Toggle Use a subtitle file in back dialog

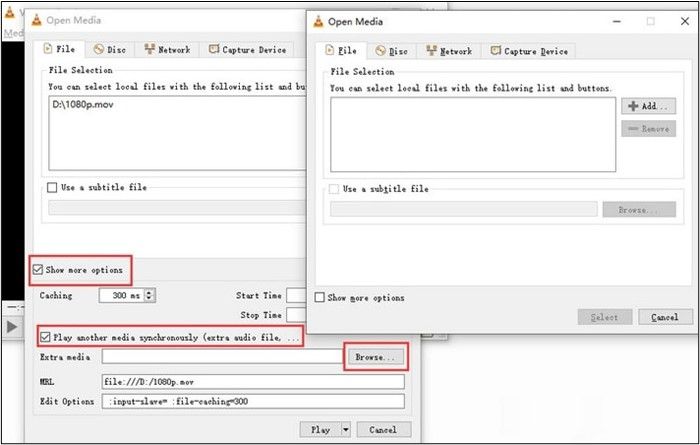[x=52, y=187]
